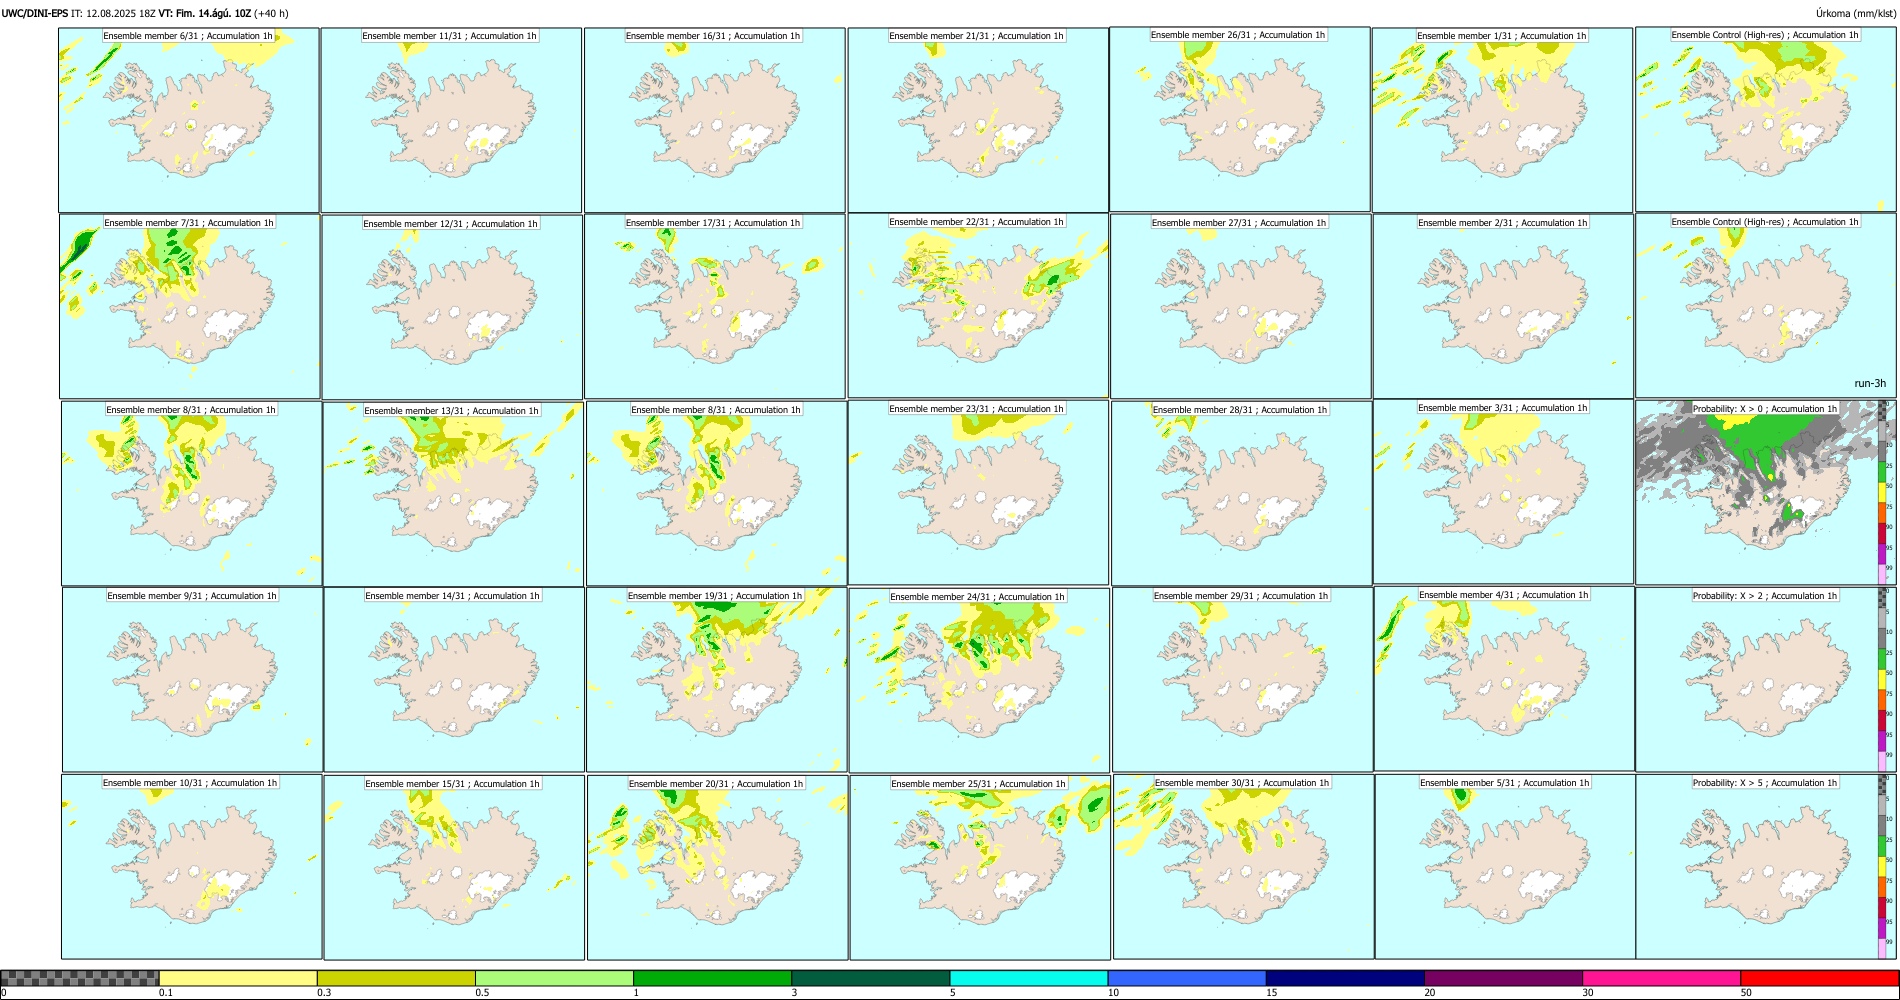Select the Ensemble member 16/31 map

[715, 120]
